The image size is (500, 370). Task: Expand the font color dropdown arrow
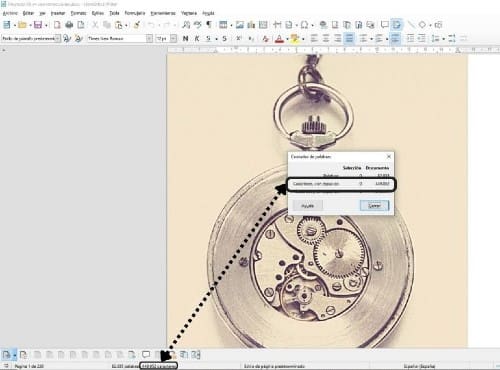(x=287, y=39)
